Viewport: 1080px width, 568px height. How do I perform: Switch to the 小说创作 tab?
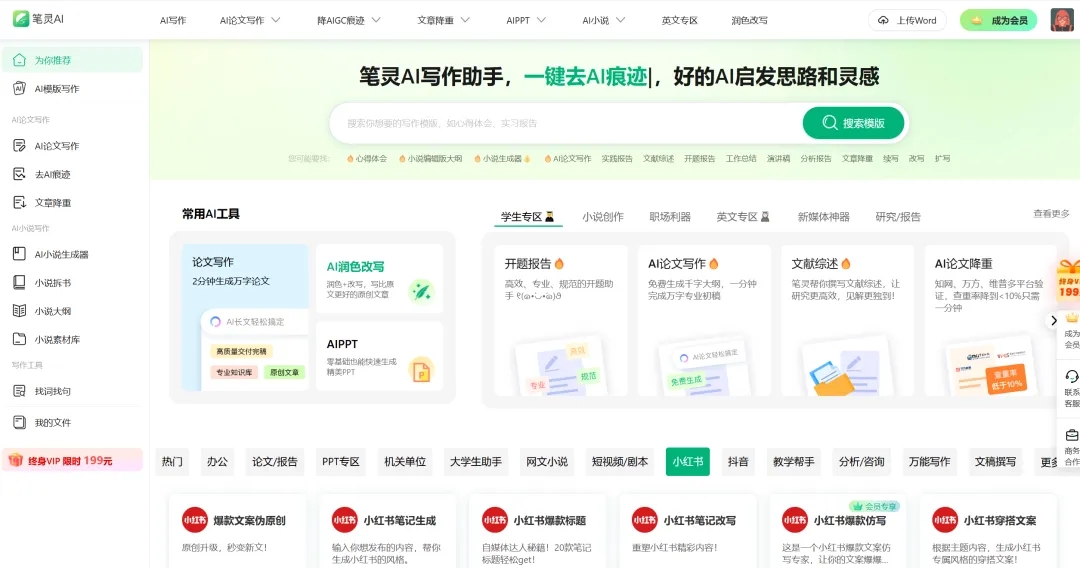point(603,216)
